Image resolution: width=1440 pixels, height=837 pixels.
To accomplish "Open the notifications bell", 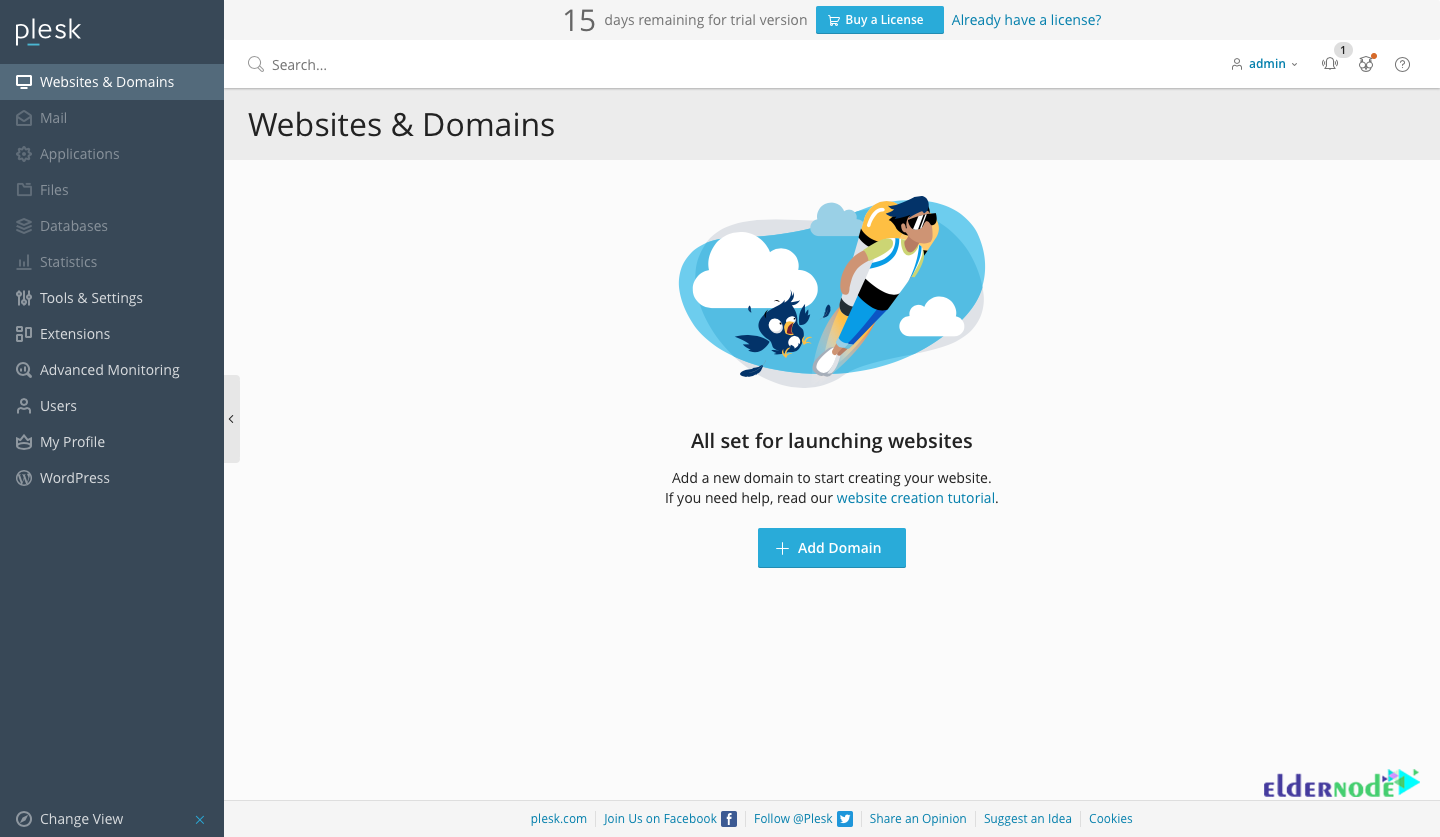I will 1330,63.
